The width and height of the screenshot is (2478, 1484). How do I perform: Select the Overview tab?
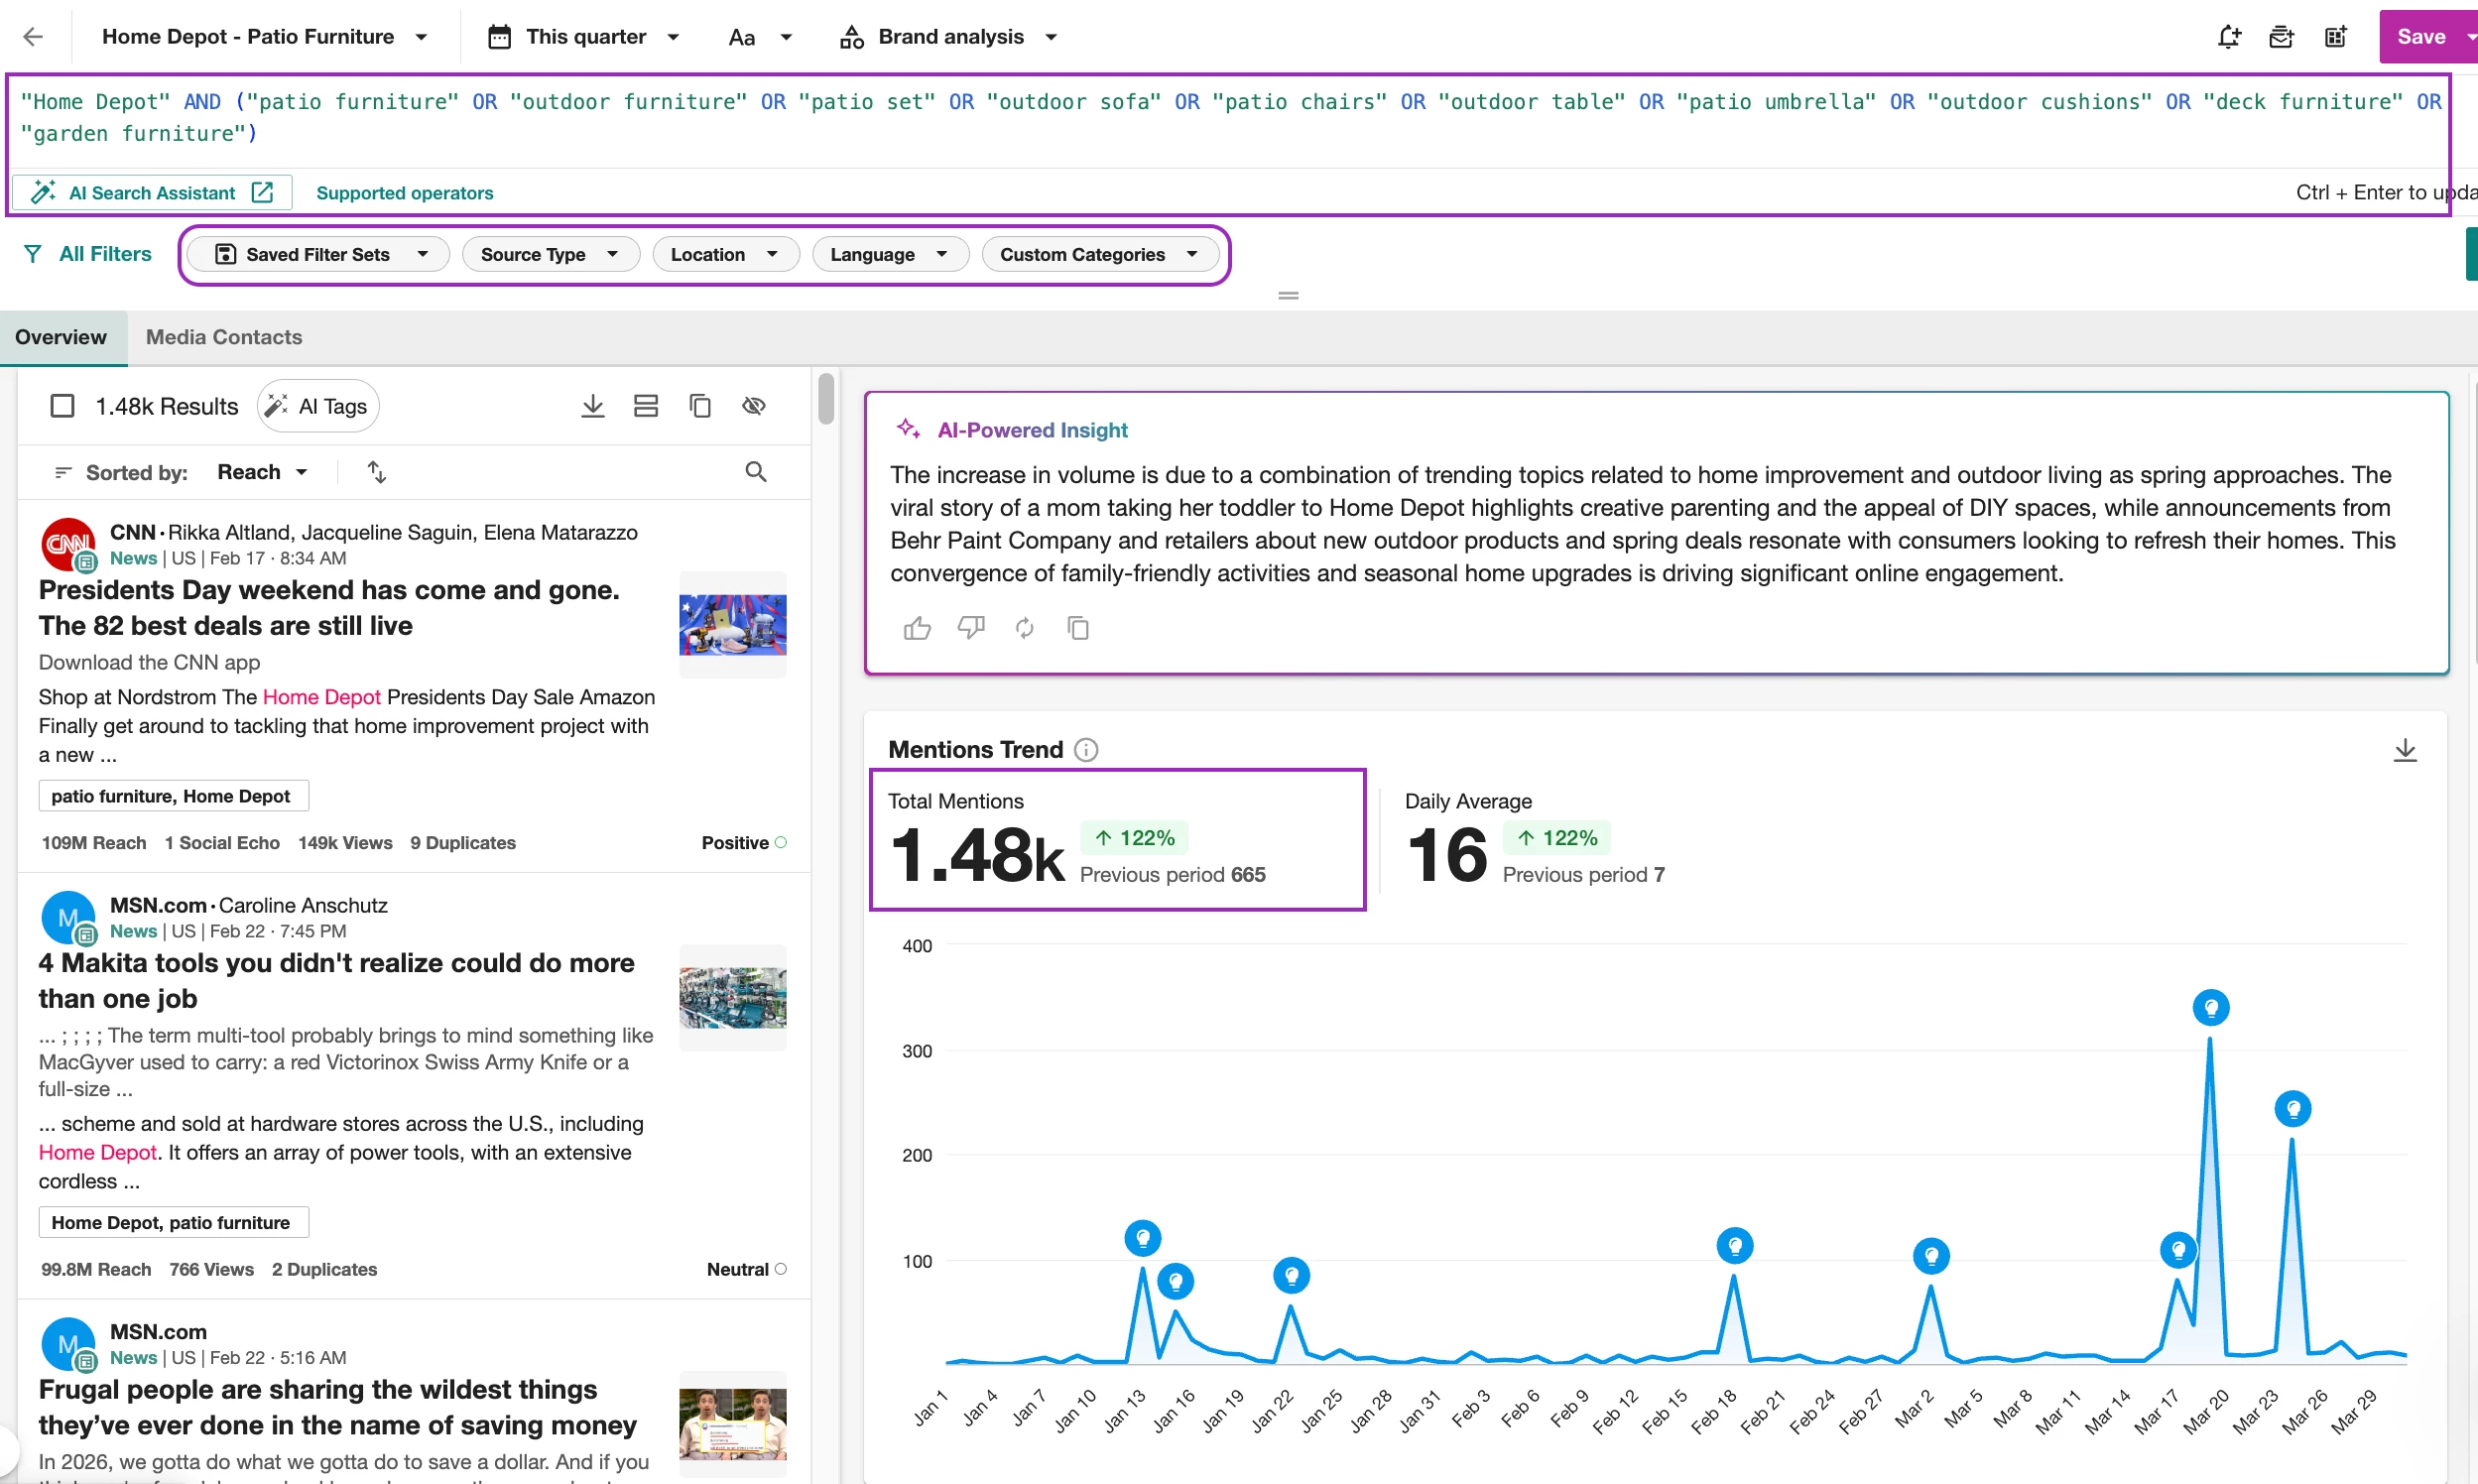point(61,337)
